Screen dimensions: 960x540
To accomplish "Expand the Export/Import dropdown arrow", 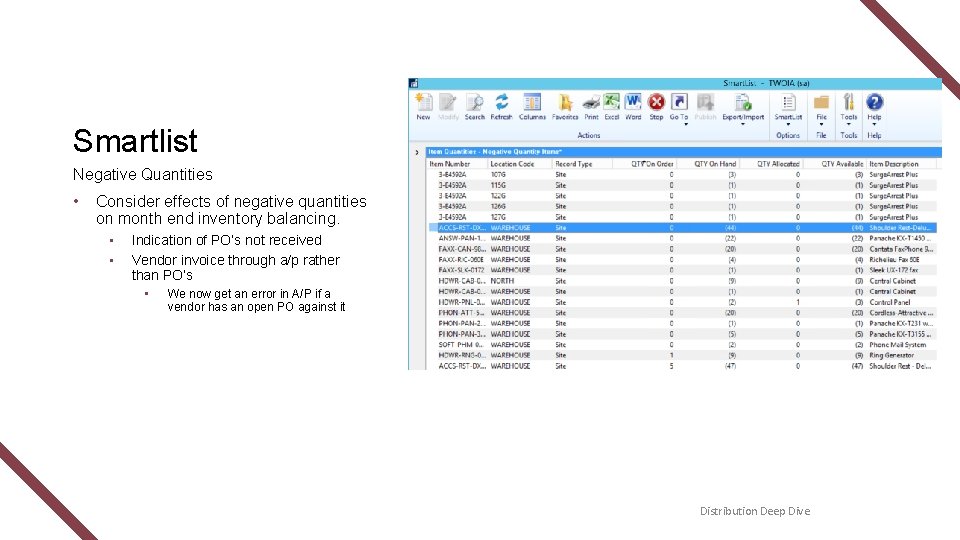I will [743, 124].
